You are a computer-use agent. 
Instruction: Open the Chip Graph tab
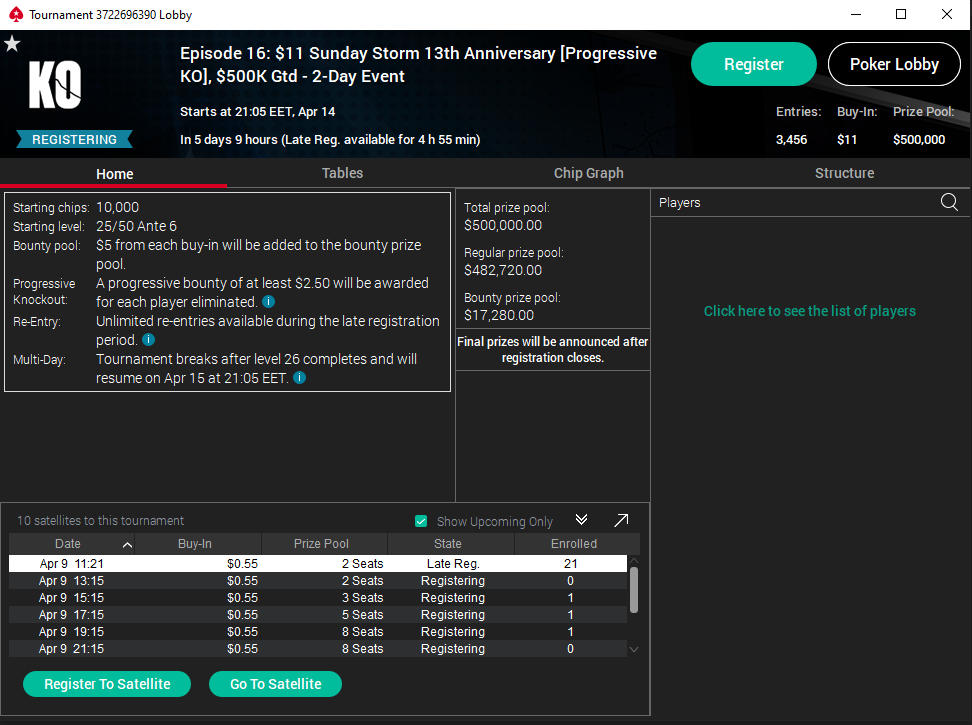(588, 173)
